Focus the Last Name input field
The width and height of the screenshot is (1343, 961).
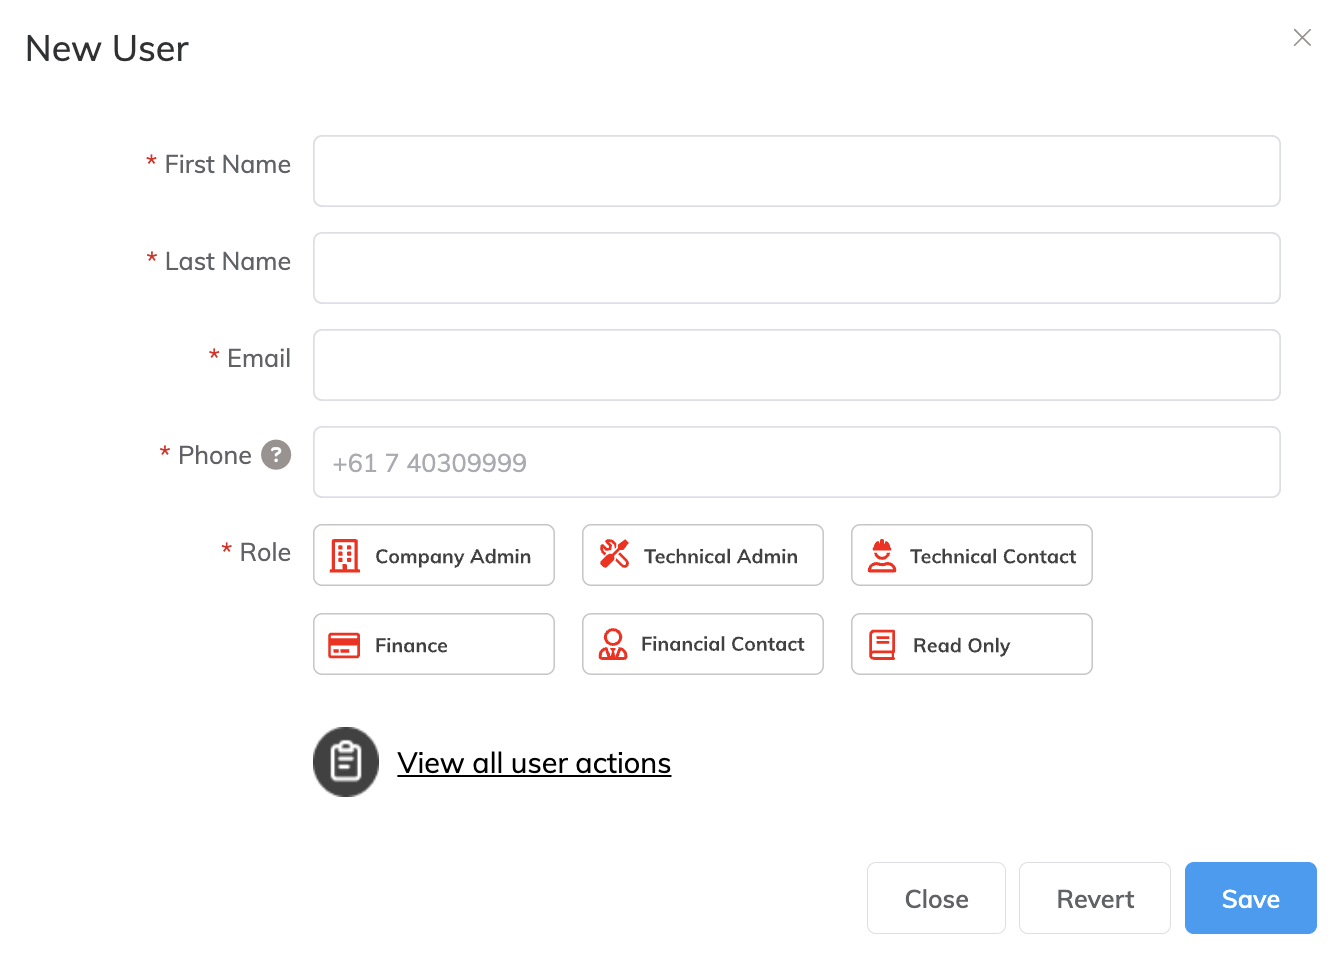(797, 268)
